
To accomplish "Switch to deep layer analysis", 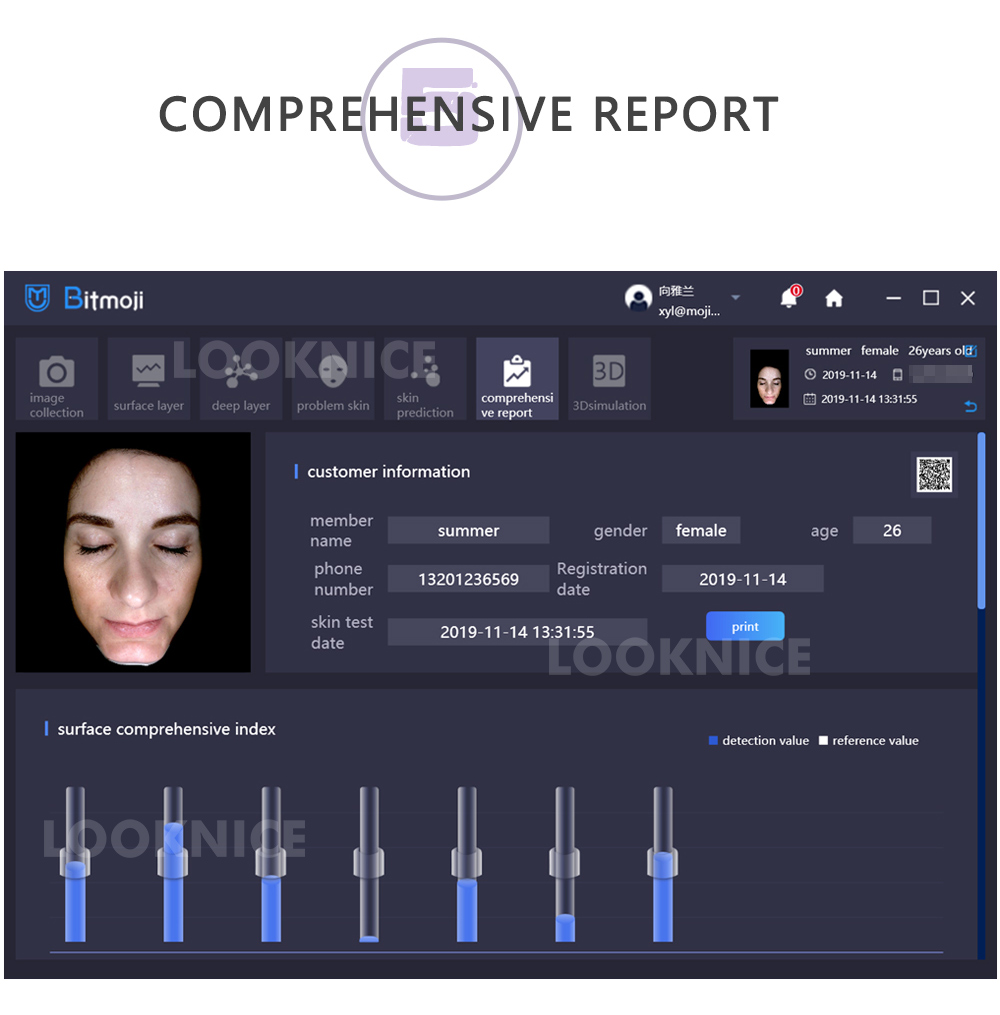I will pyautogui.click(x=240, y=379).
